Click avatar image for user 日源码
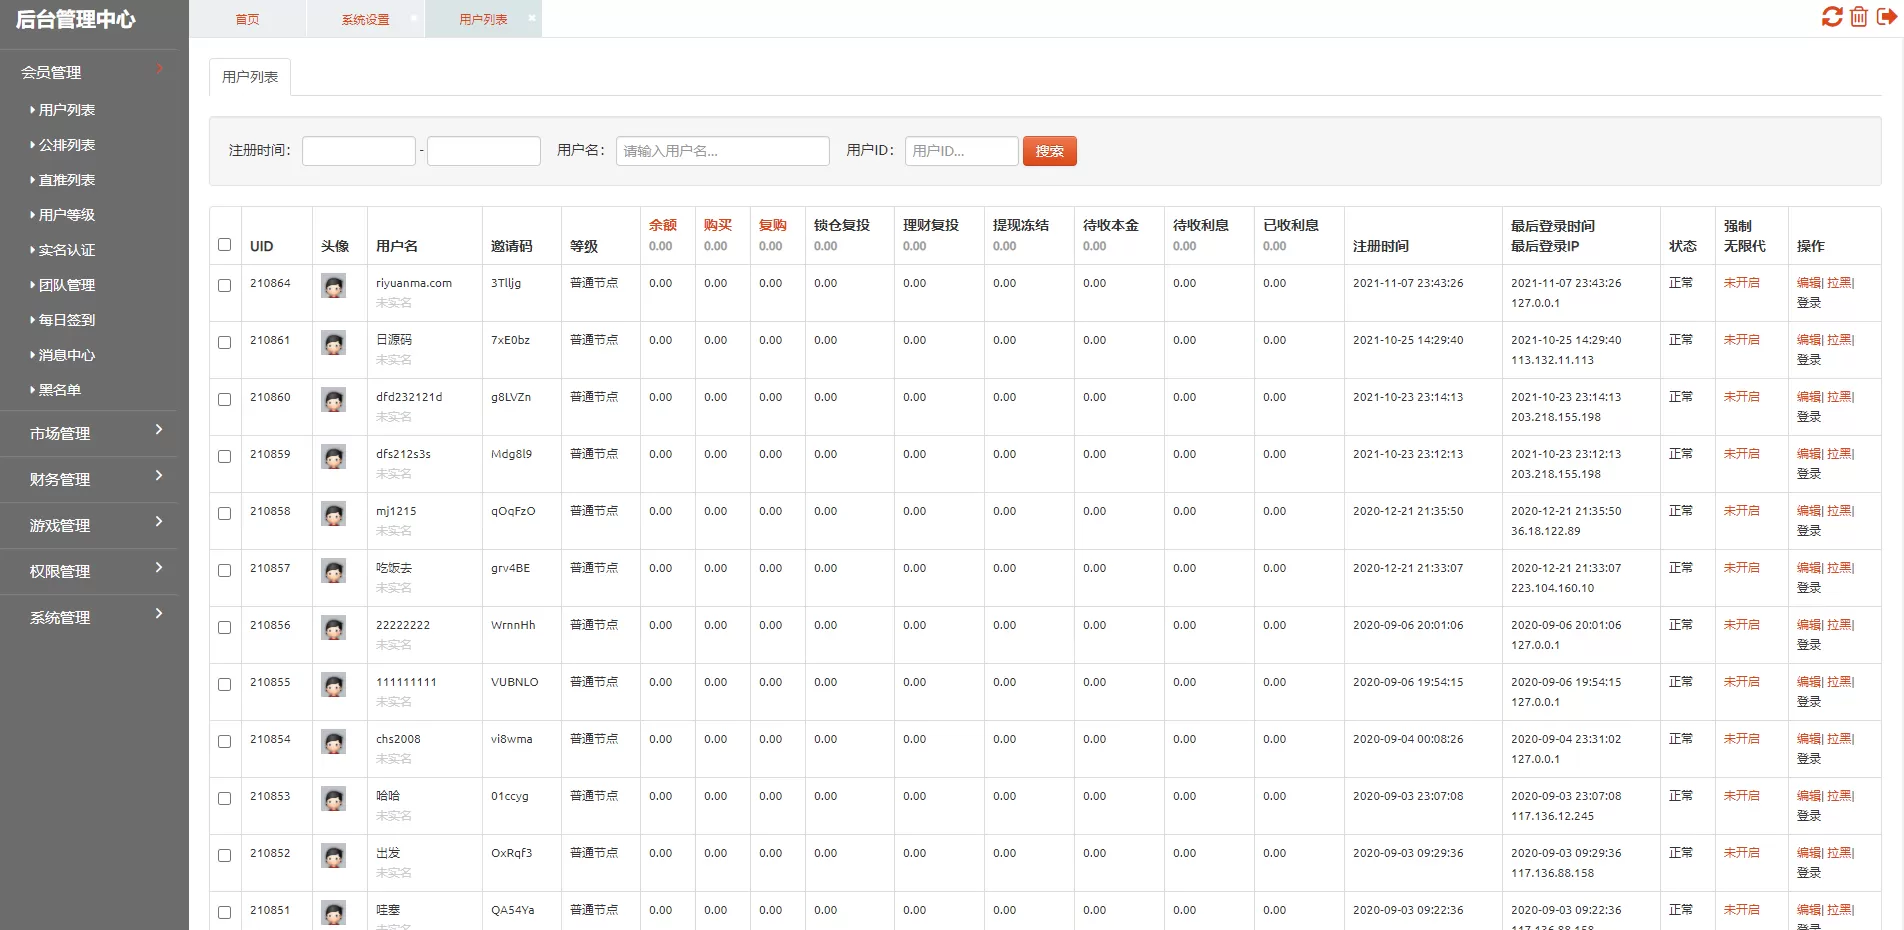Viewport: 1904px width, 930px height. pyautogui.click(x=334, y=343)
